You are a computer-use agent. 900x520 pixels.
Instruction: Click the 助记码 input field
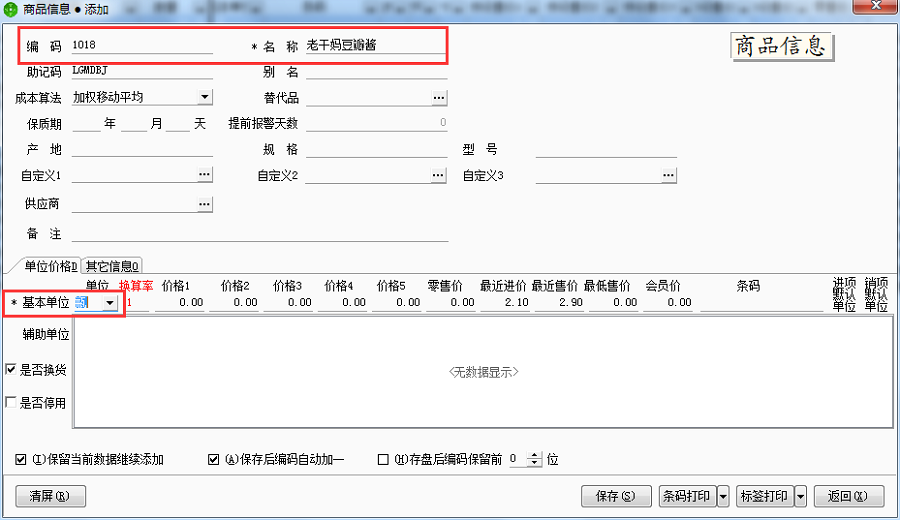(x=142, y=71)
